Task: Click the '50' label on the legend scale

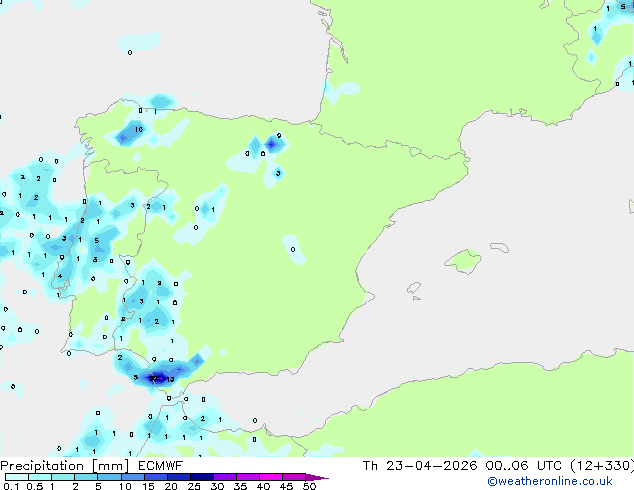Action: 309,486
